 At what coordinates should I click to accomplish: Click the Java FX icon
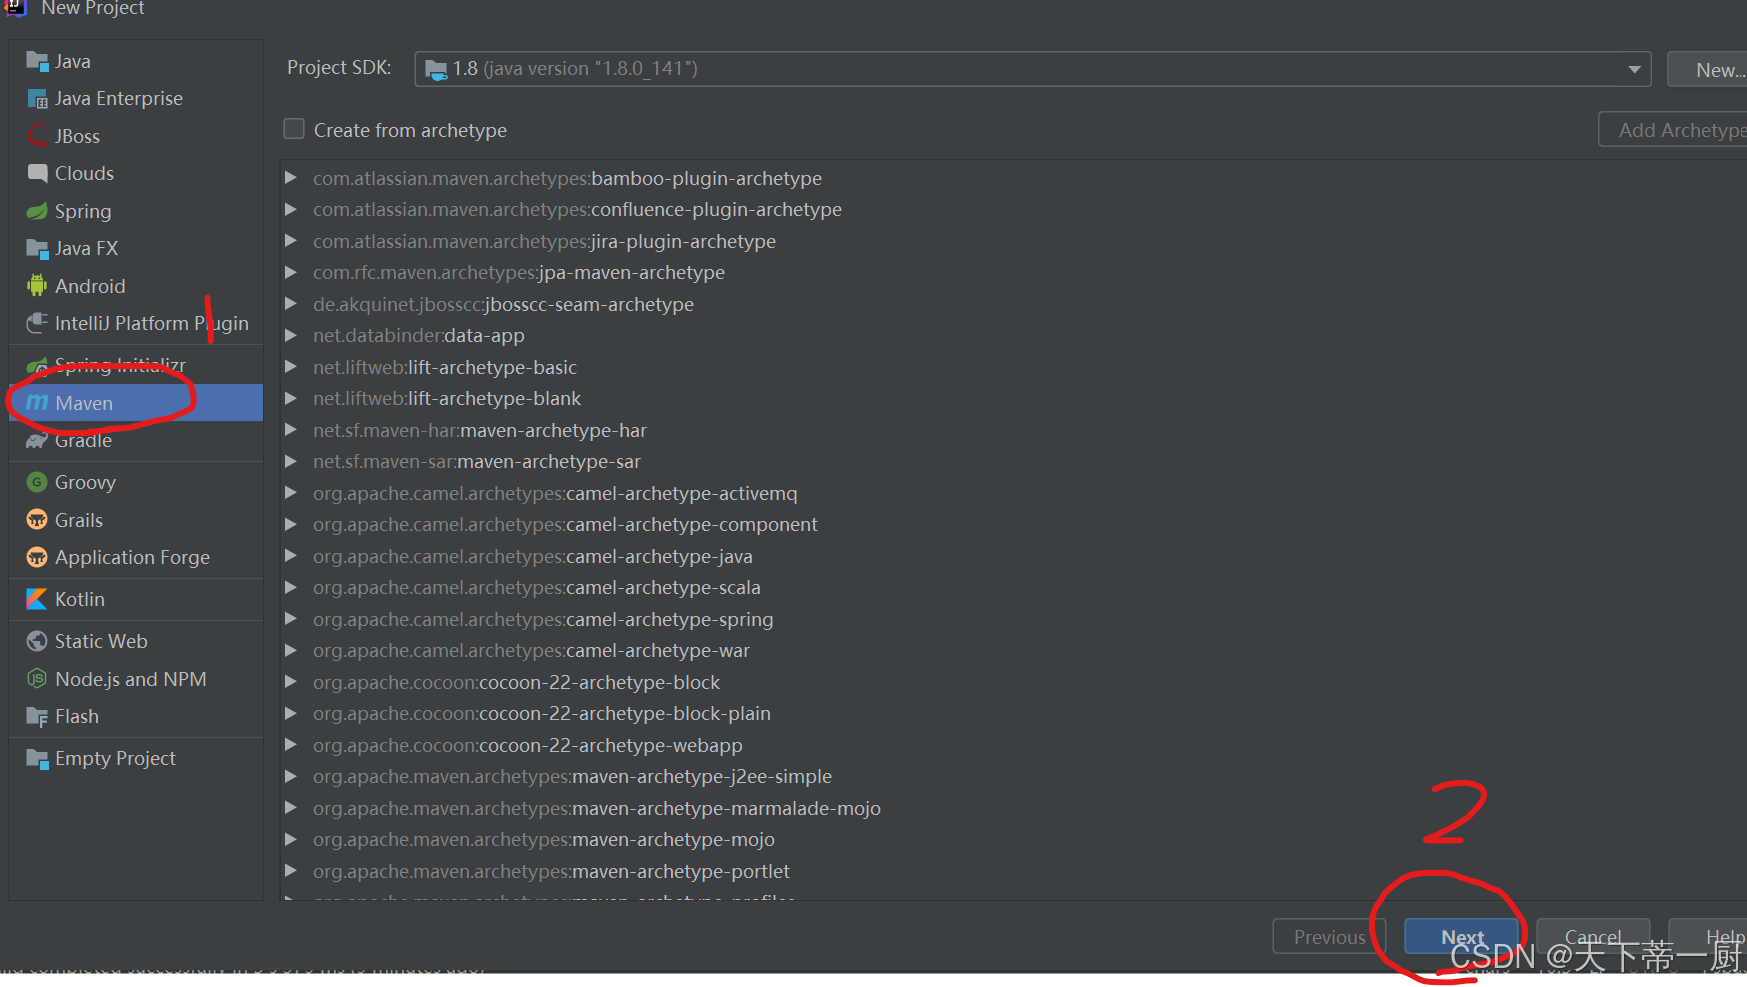[37, 248]
